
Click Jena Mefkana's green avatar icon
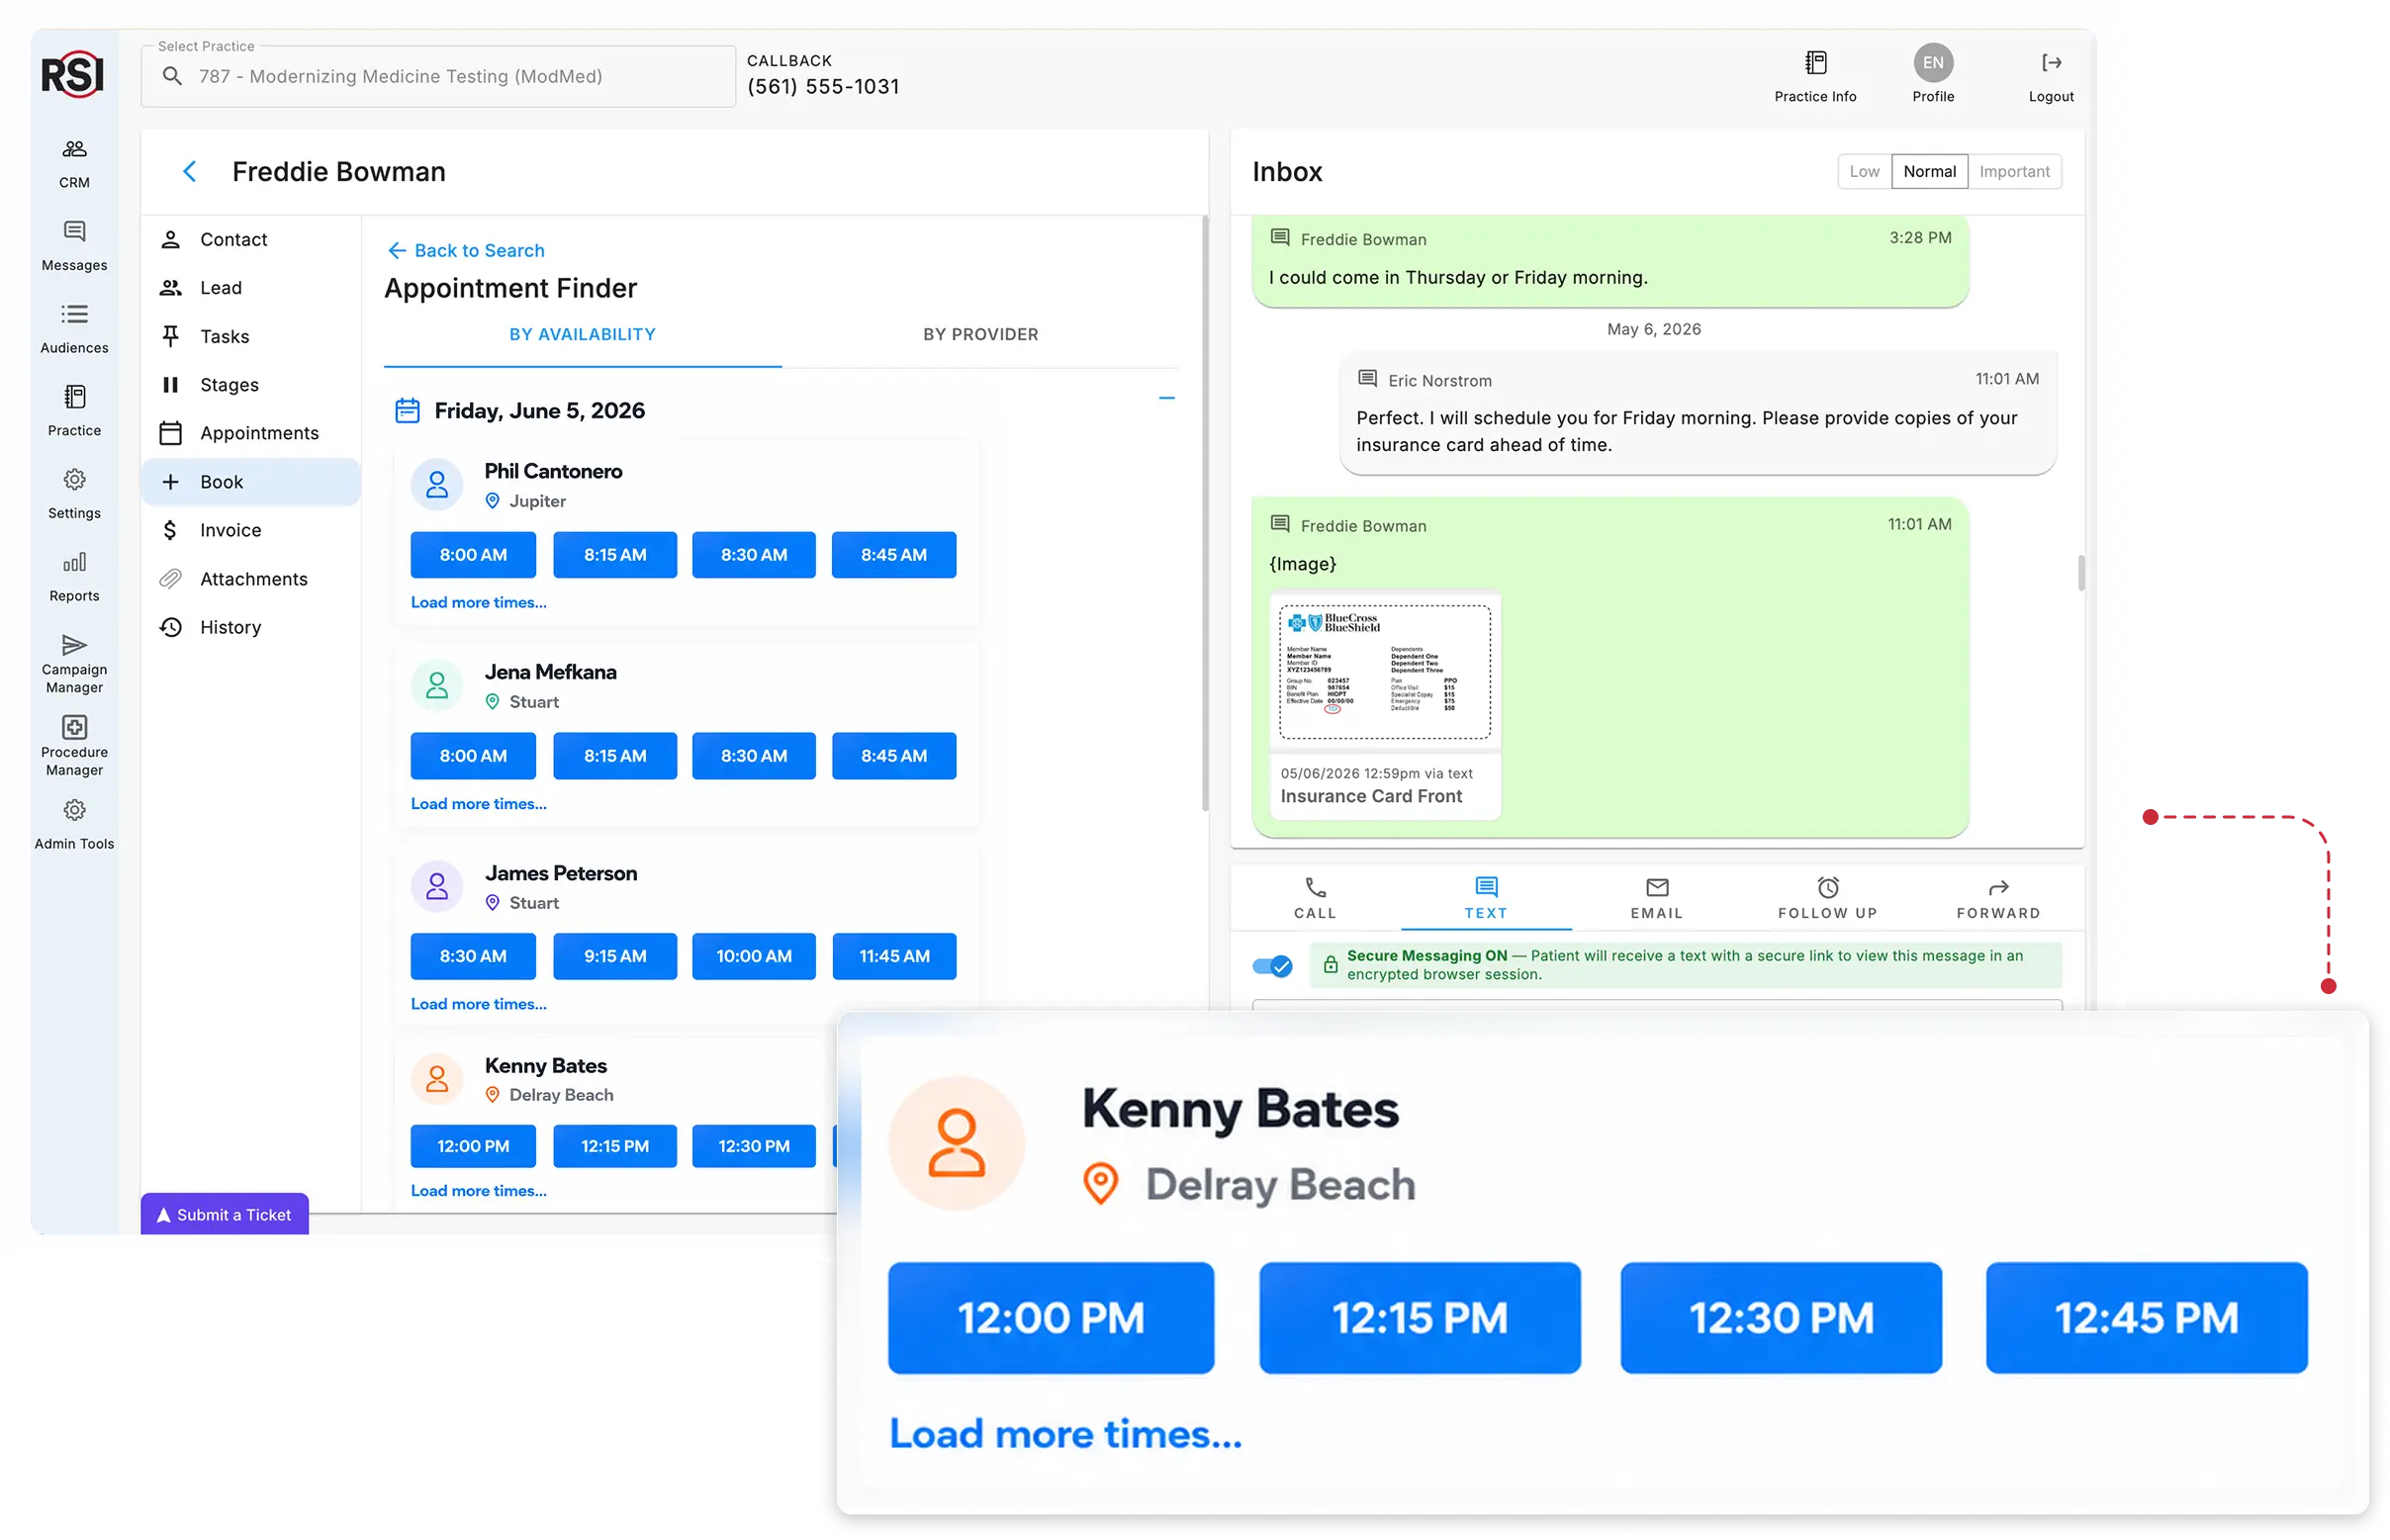[x=437, y=686]
